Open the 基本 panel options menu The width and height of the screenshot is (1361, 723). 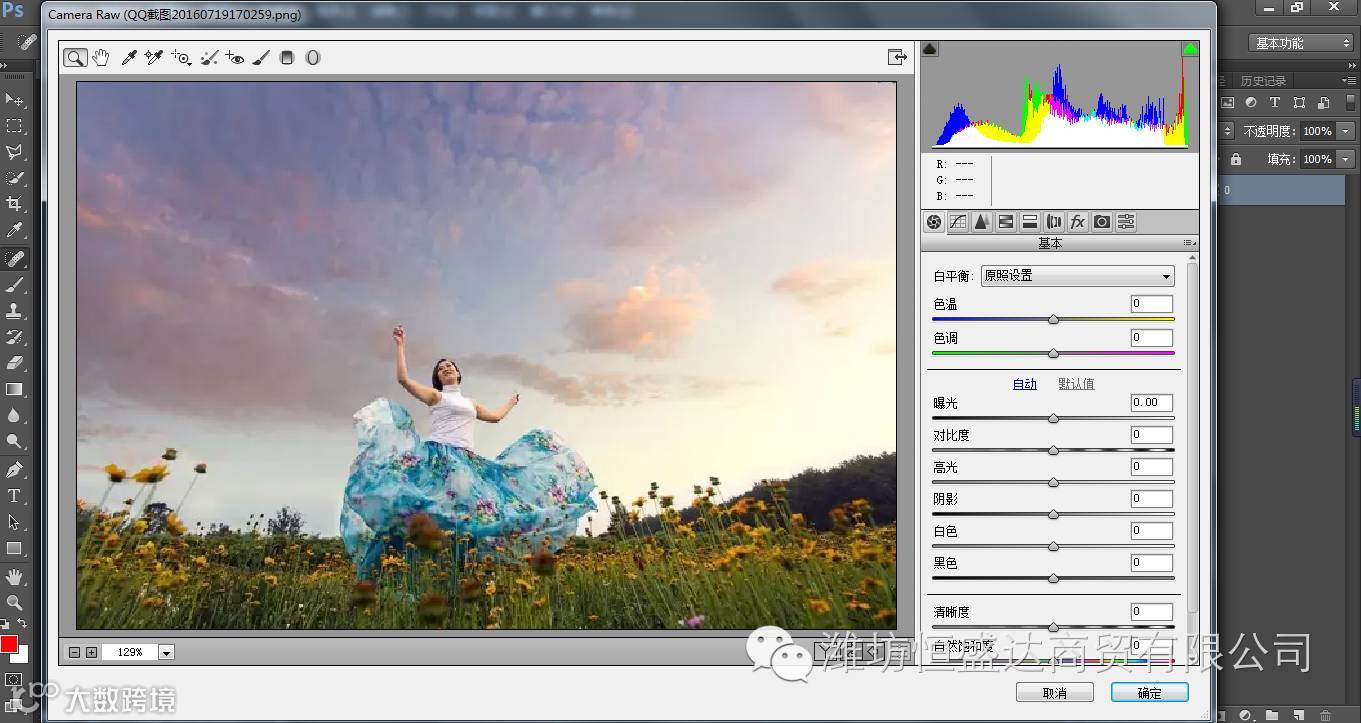pyautogui.click(x=1190, y=243)
